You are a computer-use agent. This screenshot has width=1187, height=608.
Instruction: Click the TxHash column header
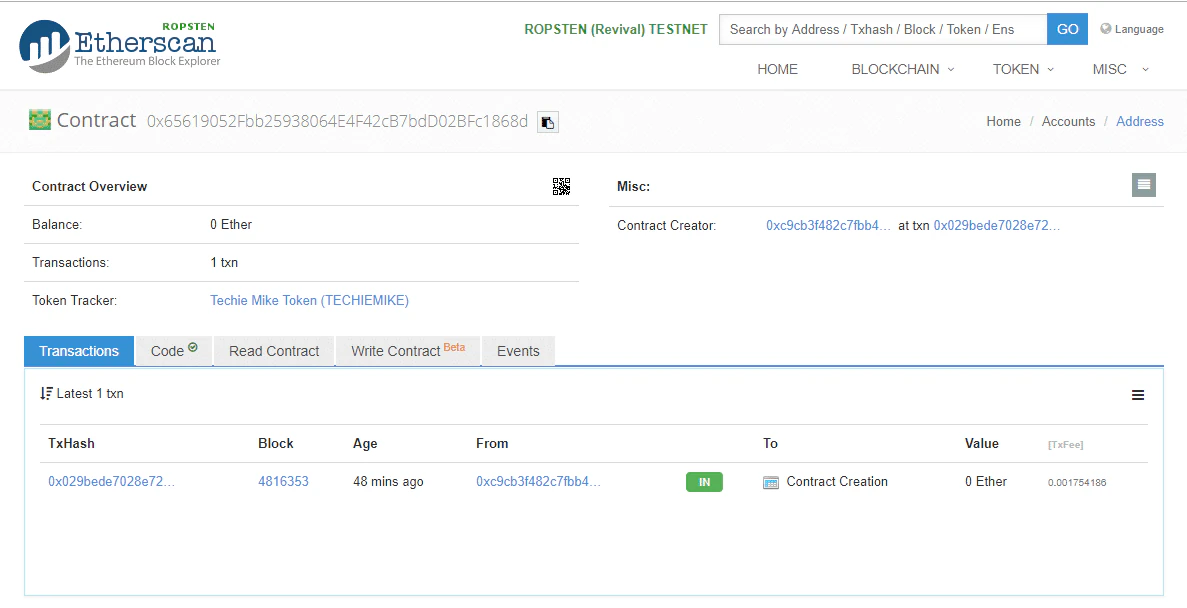pos(71,444)
